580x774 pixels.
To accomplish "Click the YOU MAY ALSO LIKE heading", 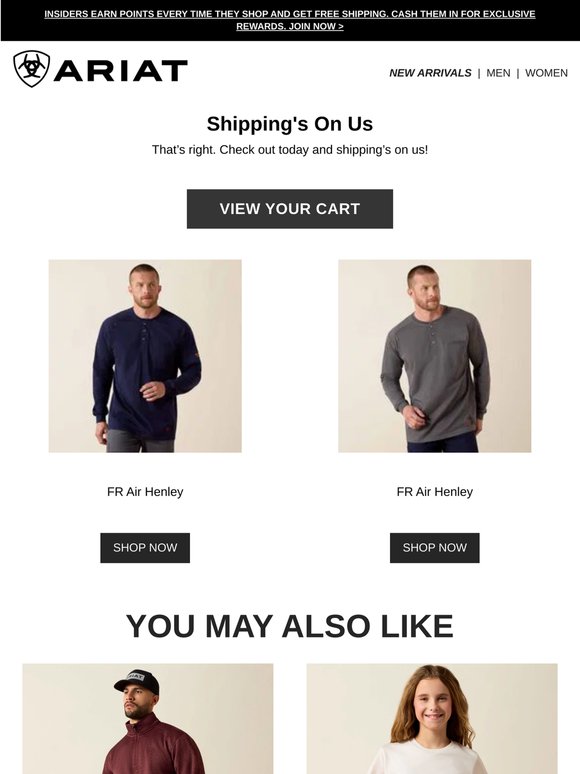I will (290, 626).
